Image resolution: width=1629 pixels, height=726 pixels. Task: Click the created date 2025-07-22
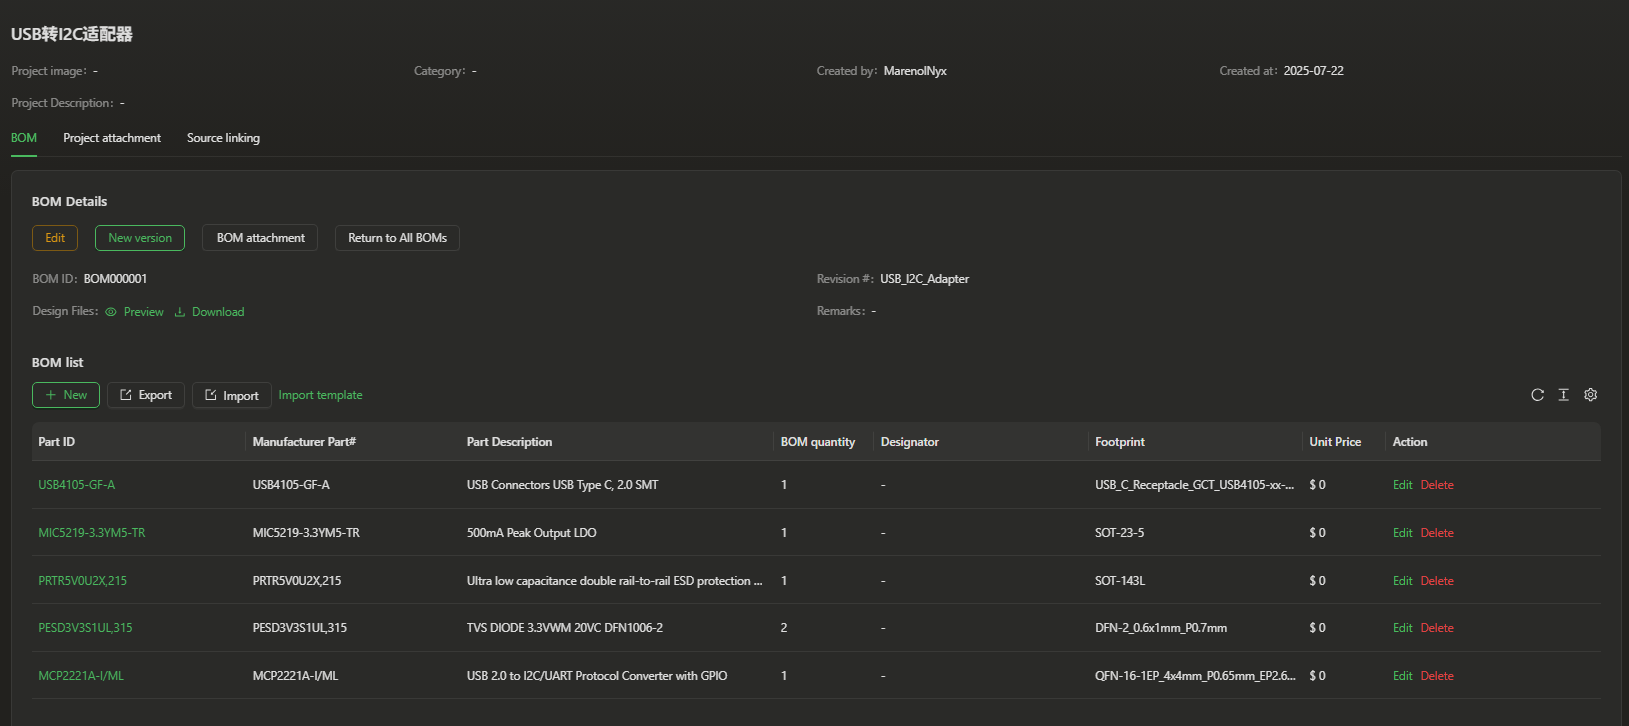(1313, 71)
